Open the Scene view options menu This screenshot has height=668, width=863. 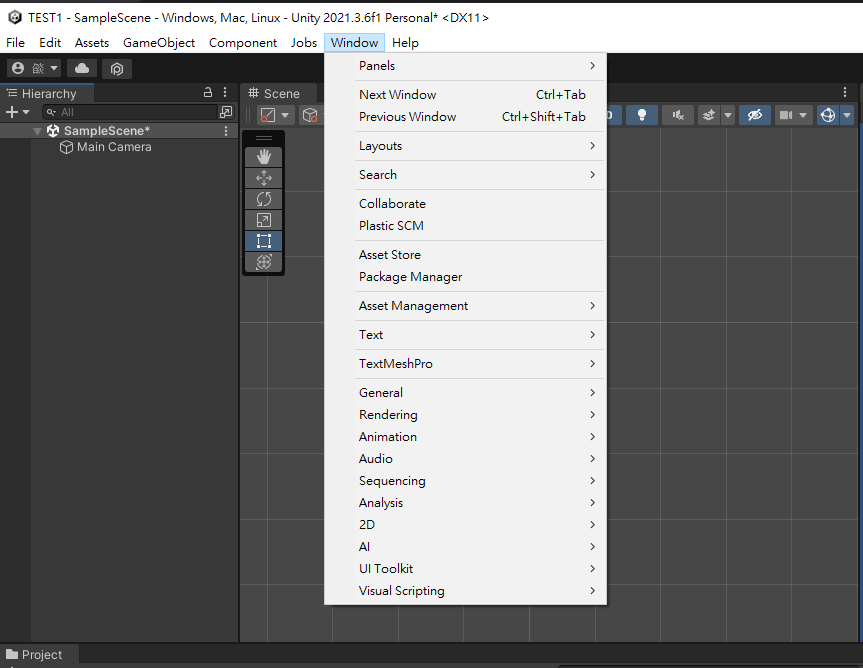point(845,92)
